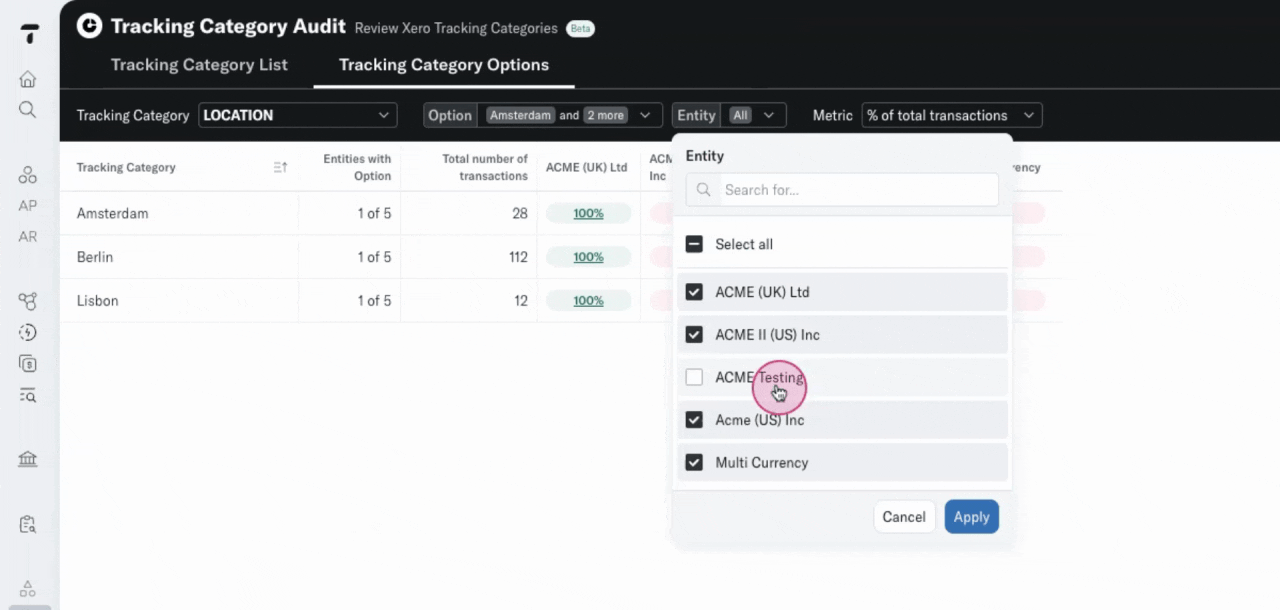Open the AR section in the sidebar
This screenshot has height=610, width=1280.
28,237
